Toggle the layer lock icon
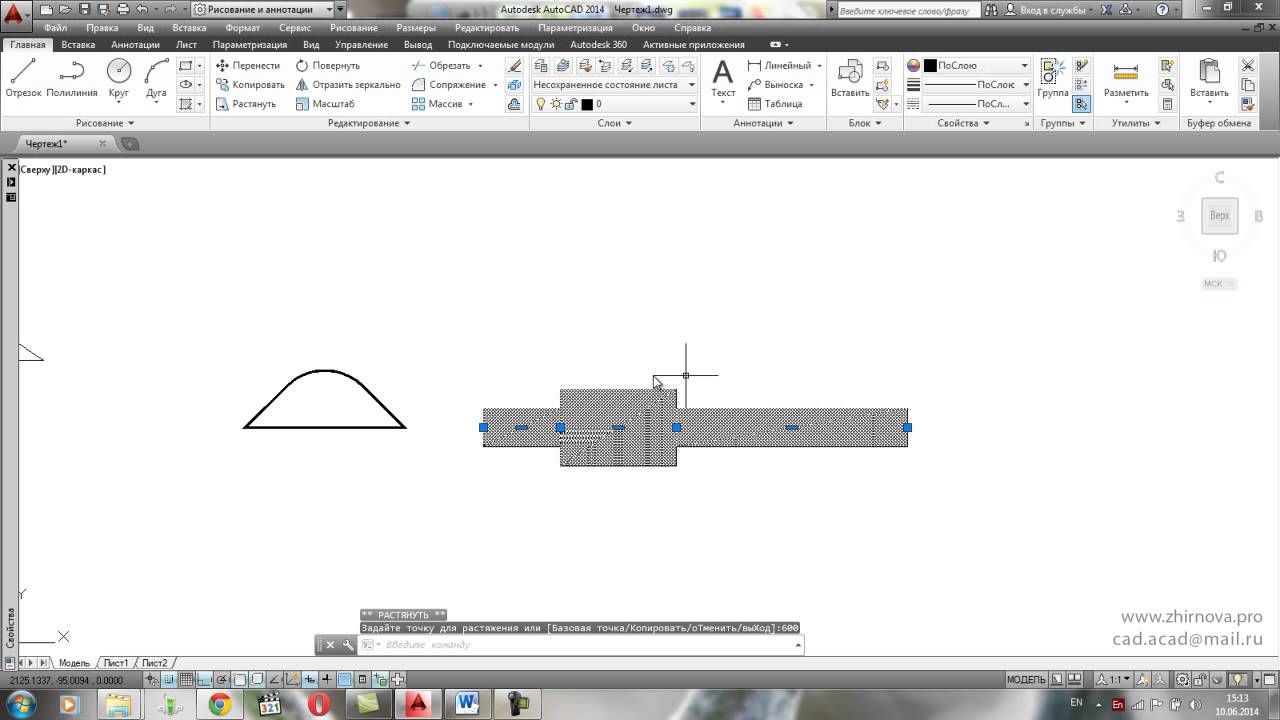 coord(571,104)
